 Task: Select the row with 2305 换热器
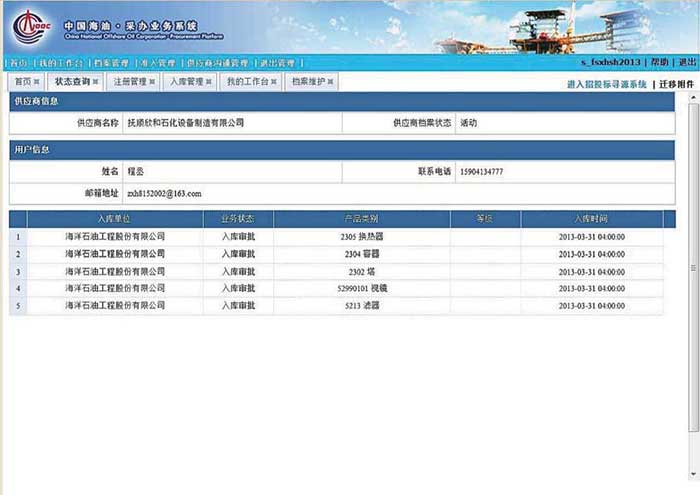[x=362, y=237]
